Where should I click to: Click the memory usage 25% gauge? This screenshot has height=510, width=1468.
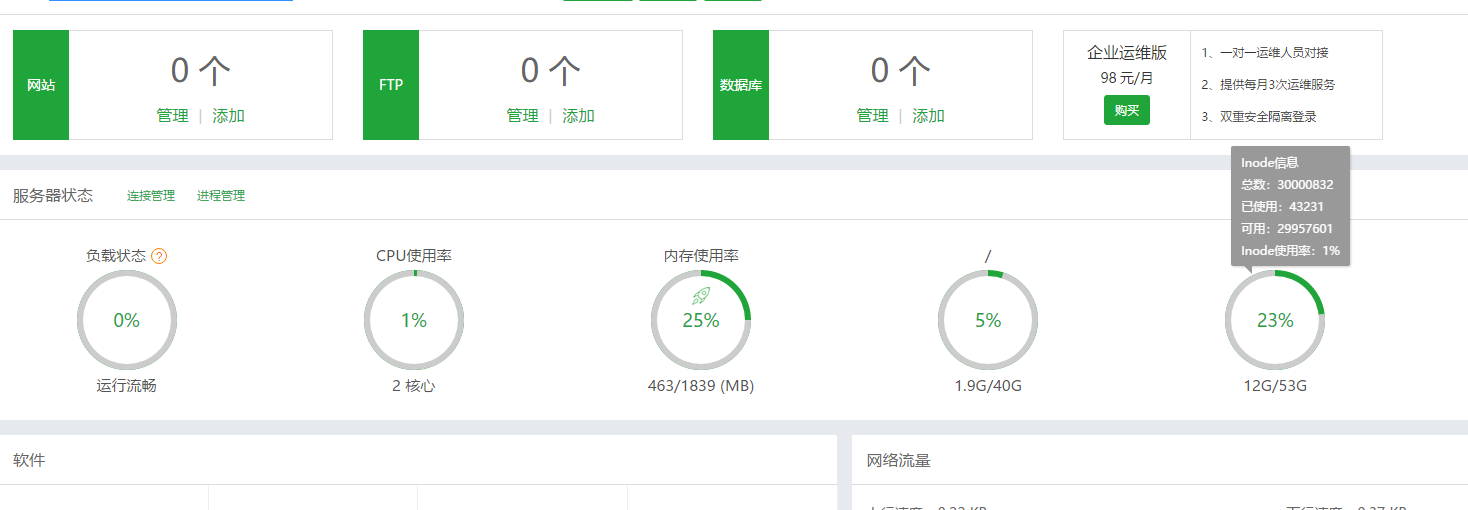point(701,320)
